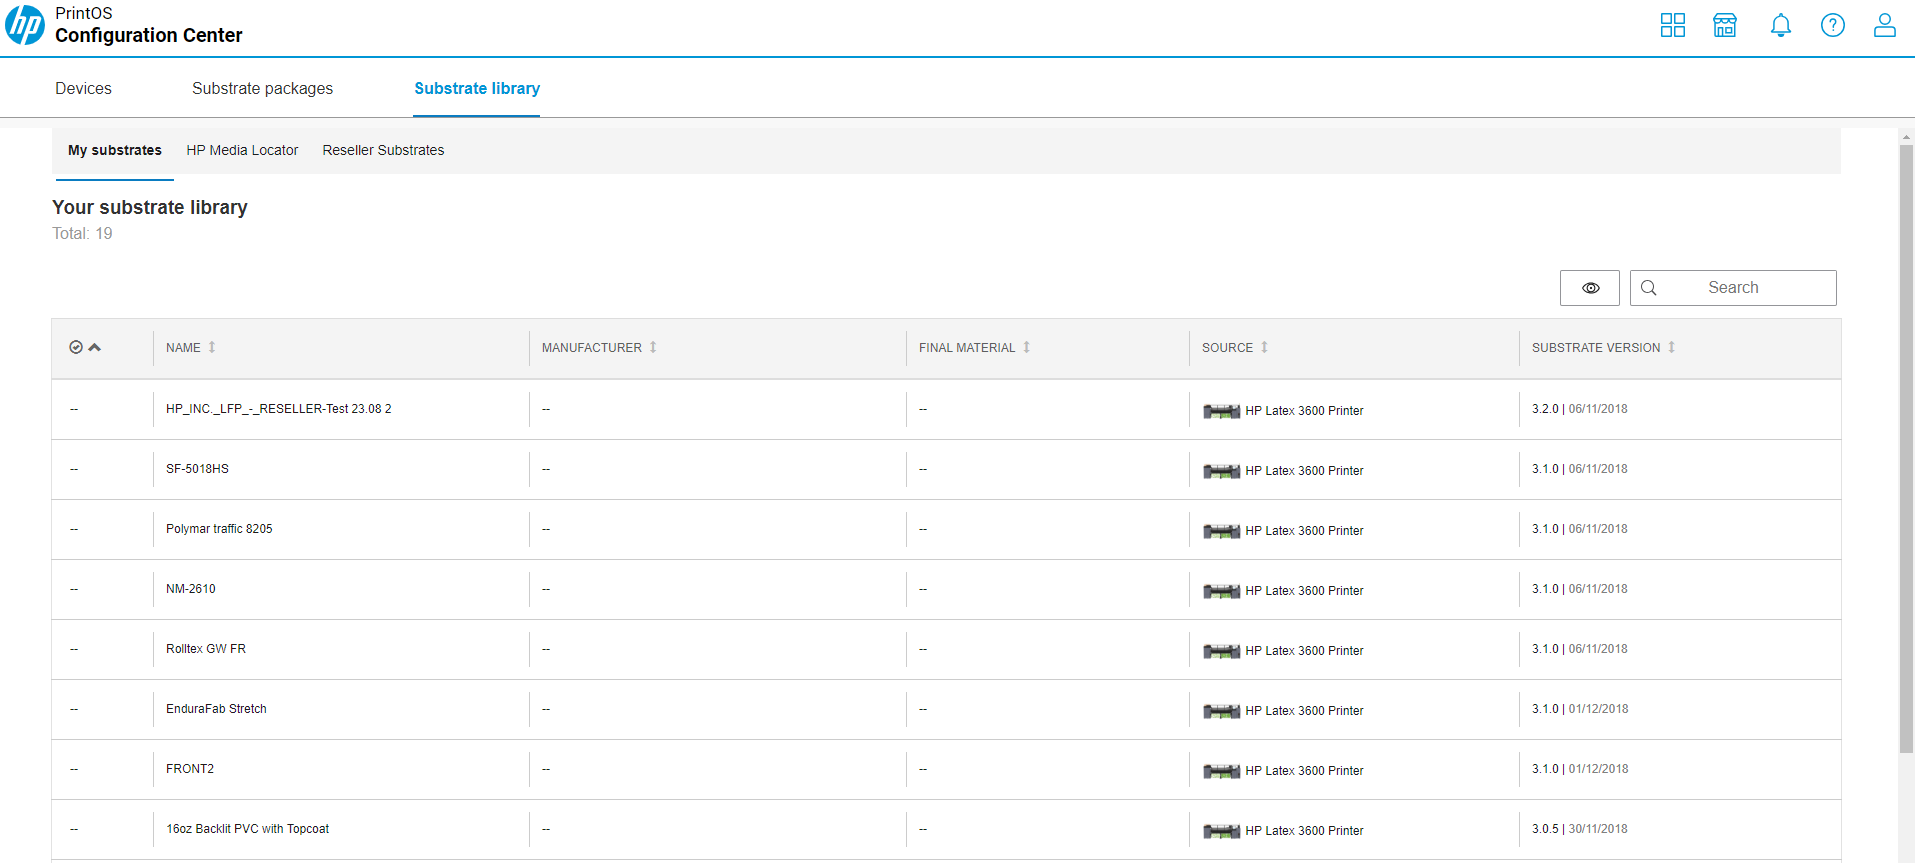
Task: Click printer icon in HP_INC._LFP row
Action: [1221, 411]
